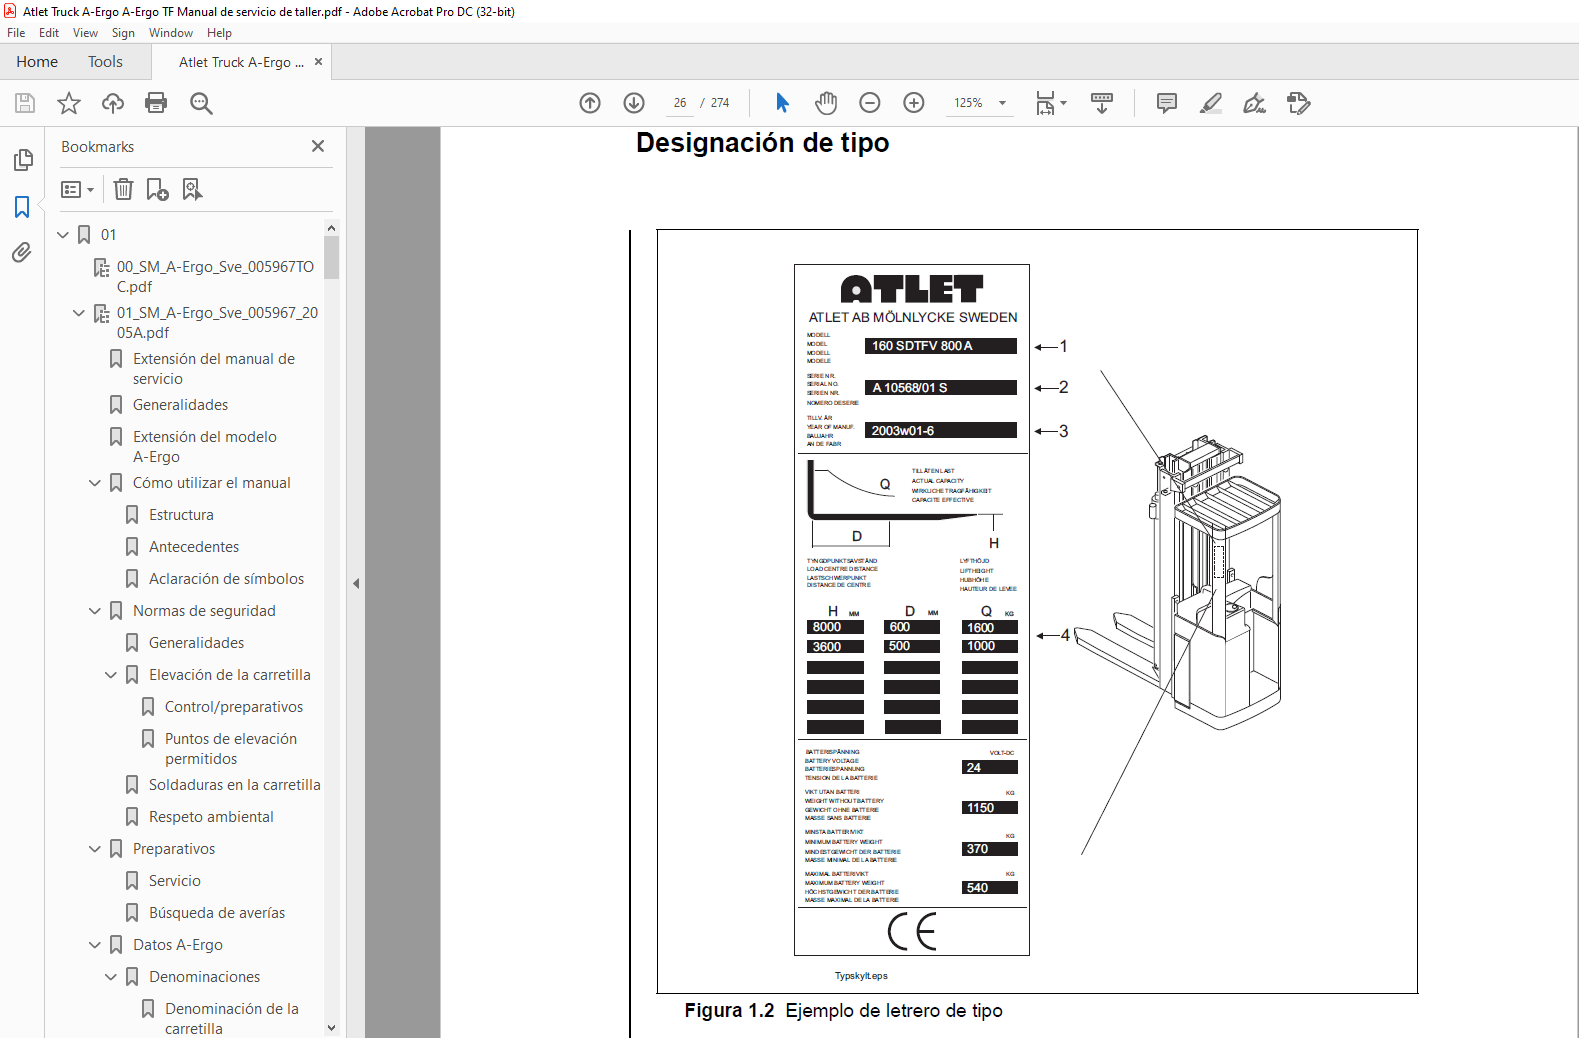Activate the Hand pan tool

[x=826, y=103]
